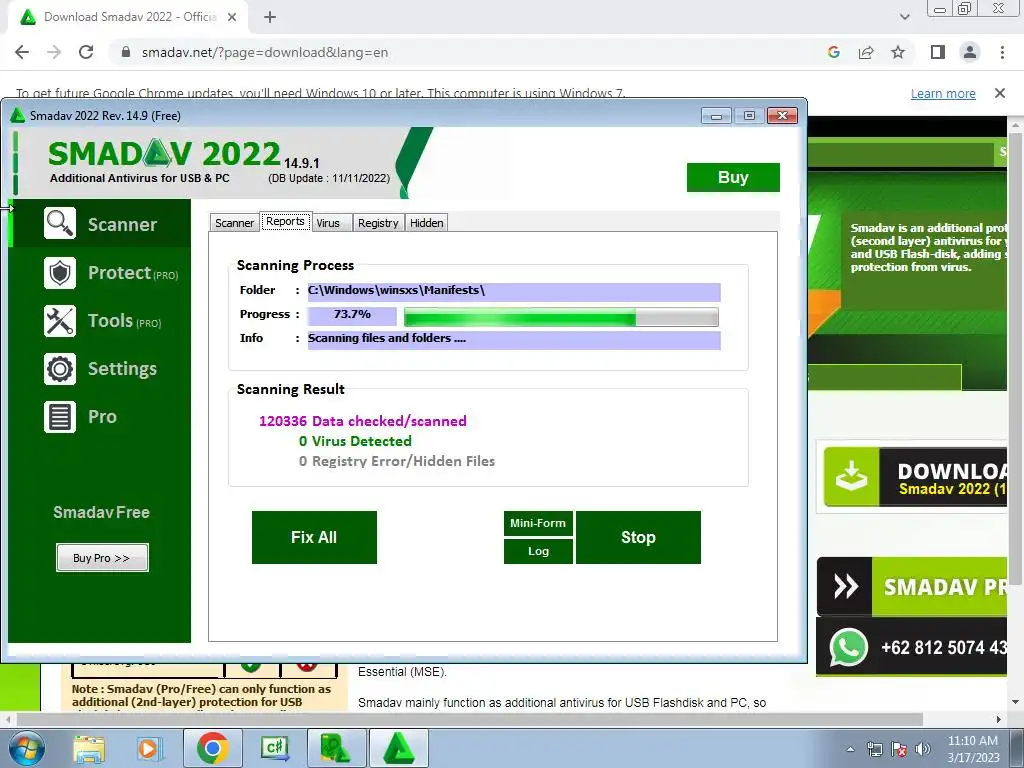Open the Scanner section magnifier icon
This screenshot has width=1024, height=768.
60,223
